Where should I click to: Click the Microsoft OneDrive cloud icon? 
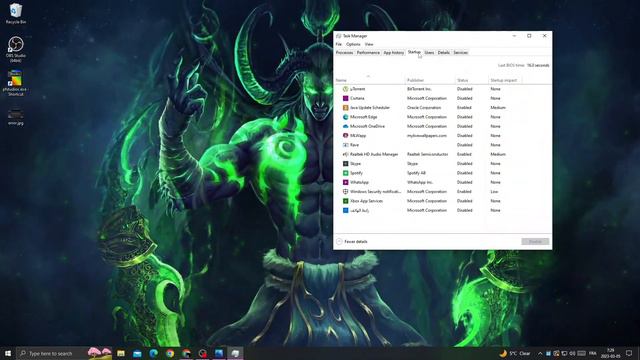click(x=345, y=127)
